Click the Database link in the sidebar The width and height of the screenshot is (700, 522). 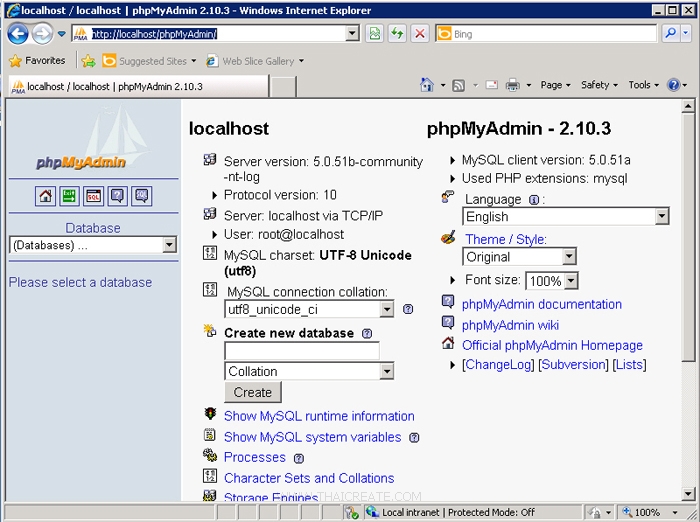coord(93,228)
